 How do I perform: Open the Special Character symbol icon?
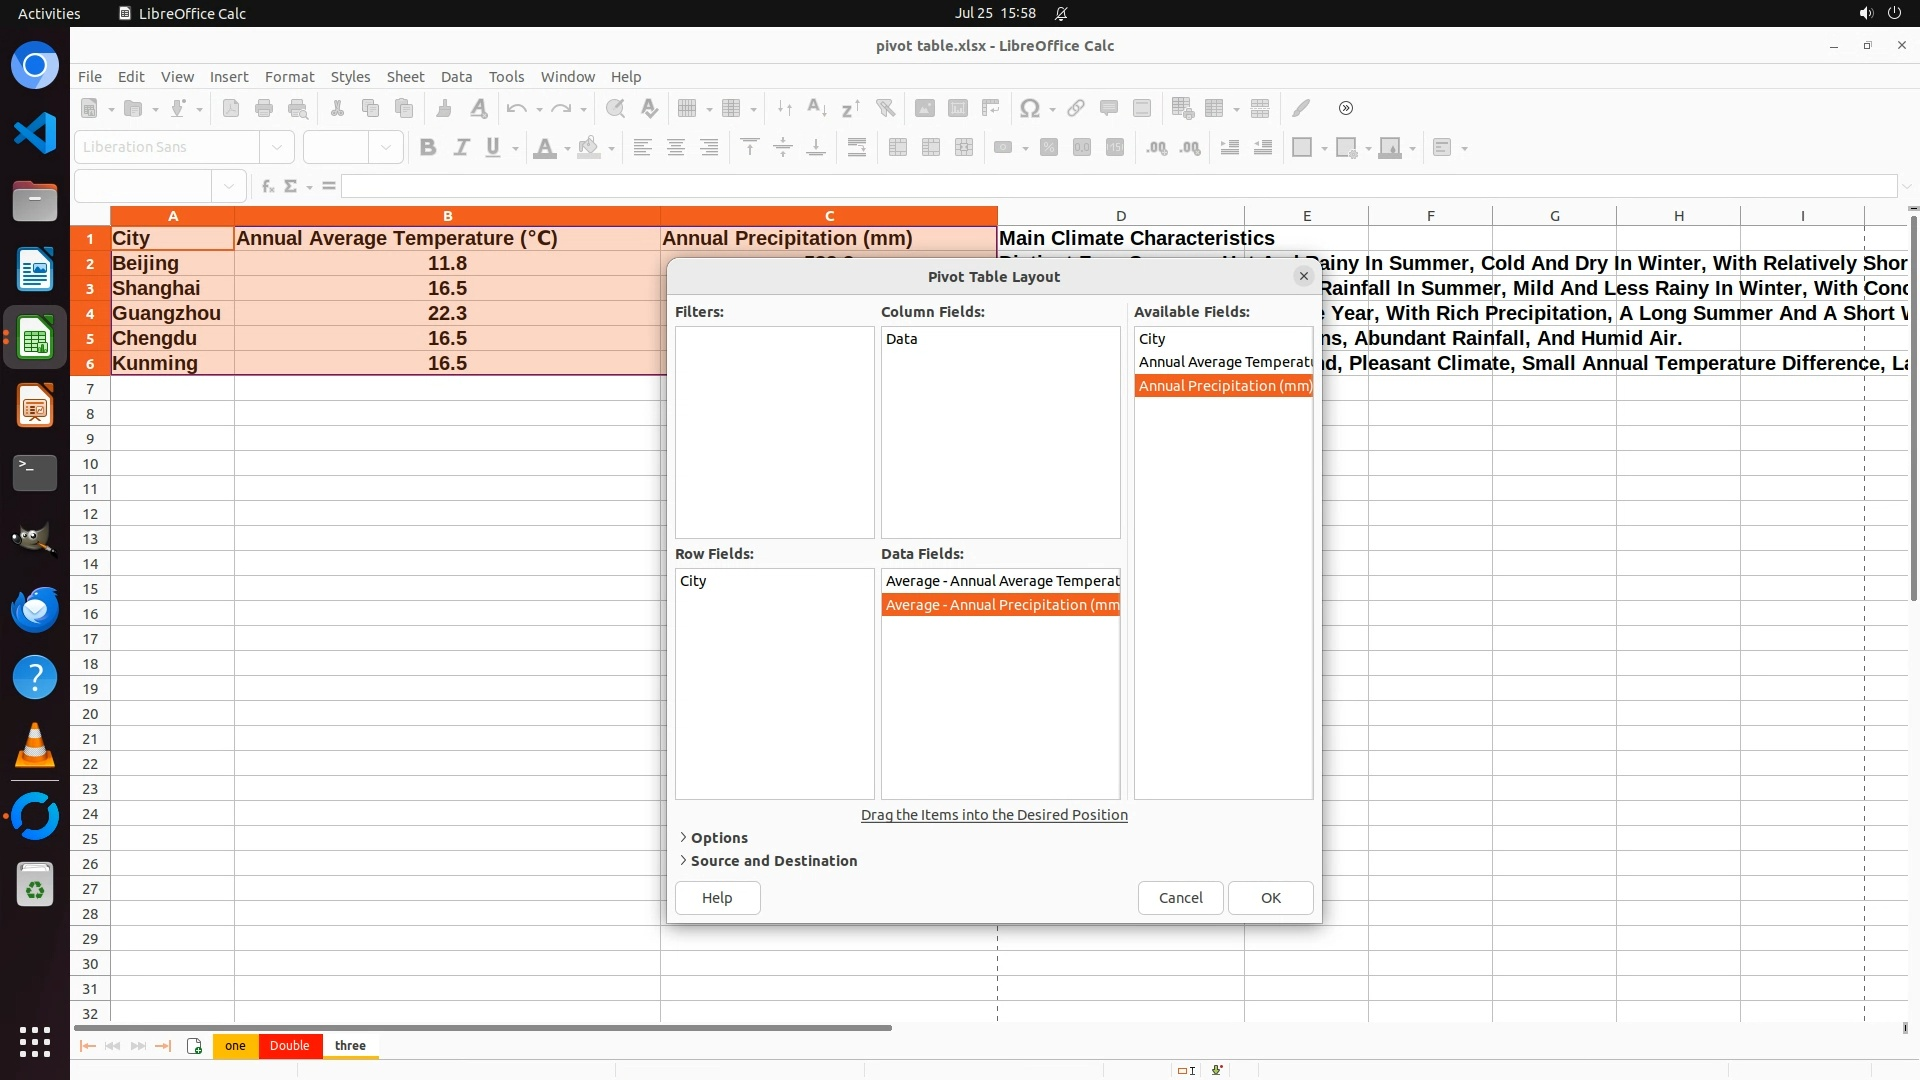point(1029,108)
